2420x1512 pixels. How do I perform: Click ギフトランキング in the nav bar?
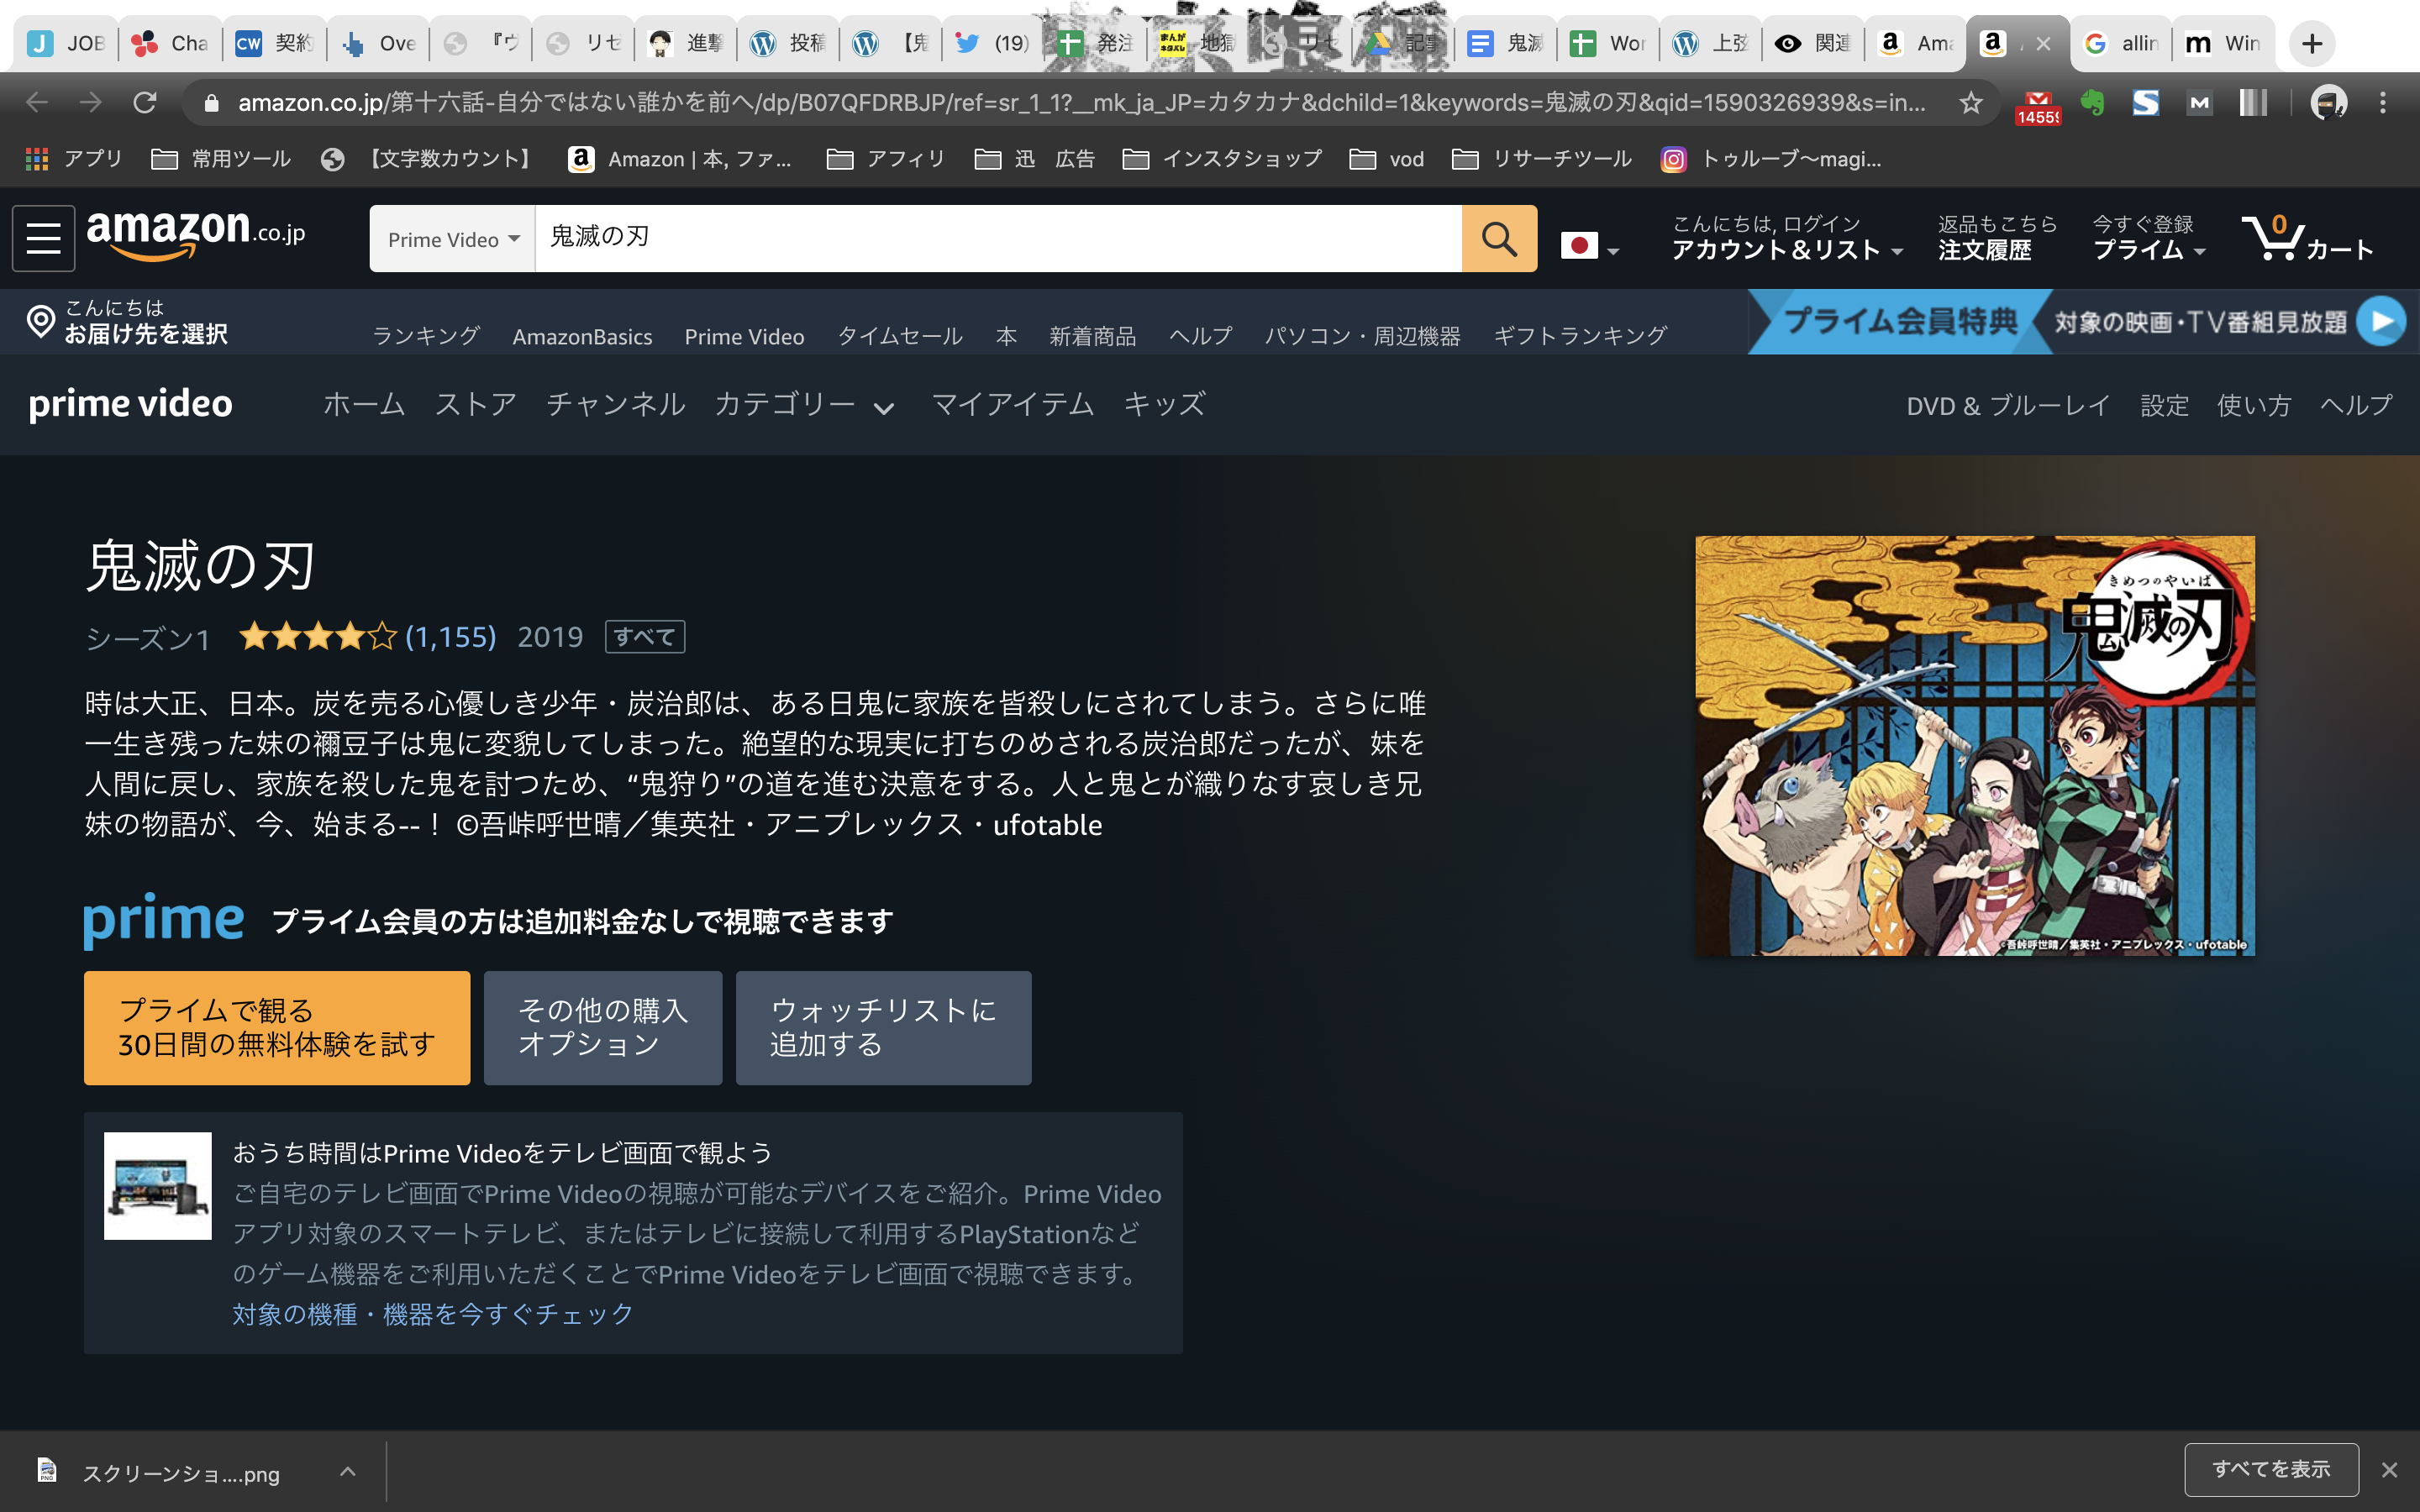(1580, 336)
